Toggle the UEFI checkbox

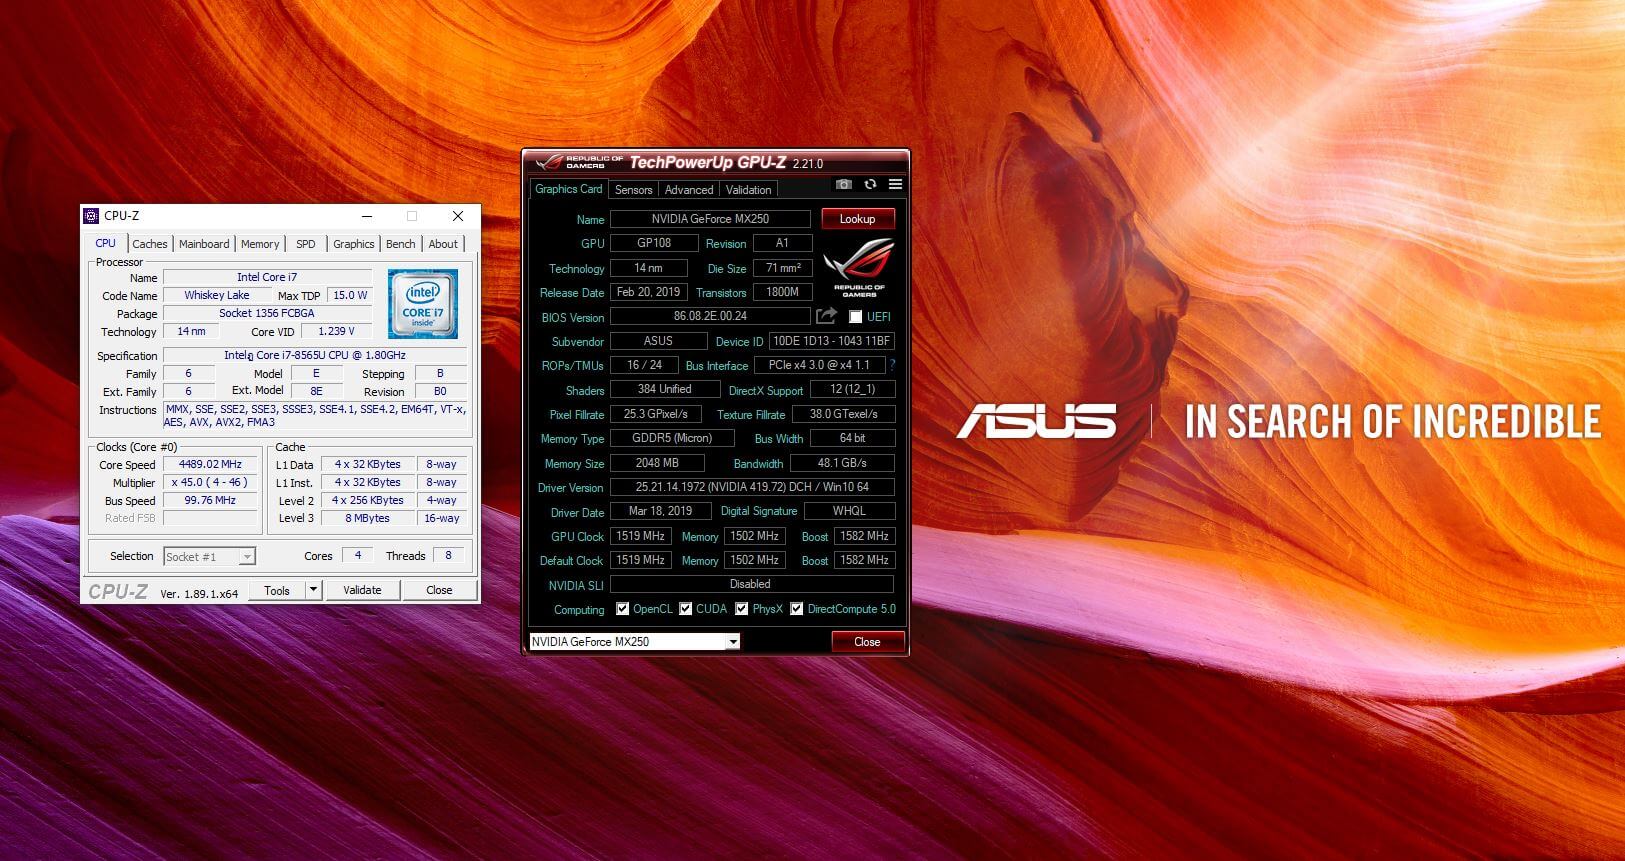855,317
